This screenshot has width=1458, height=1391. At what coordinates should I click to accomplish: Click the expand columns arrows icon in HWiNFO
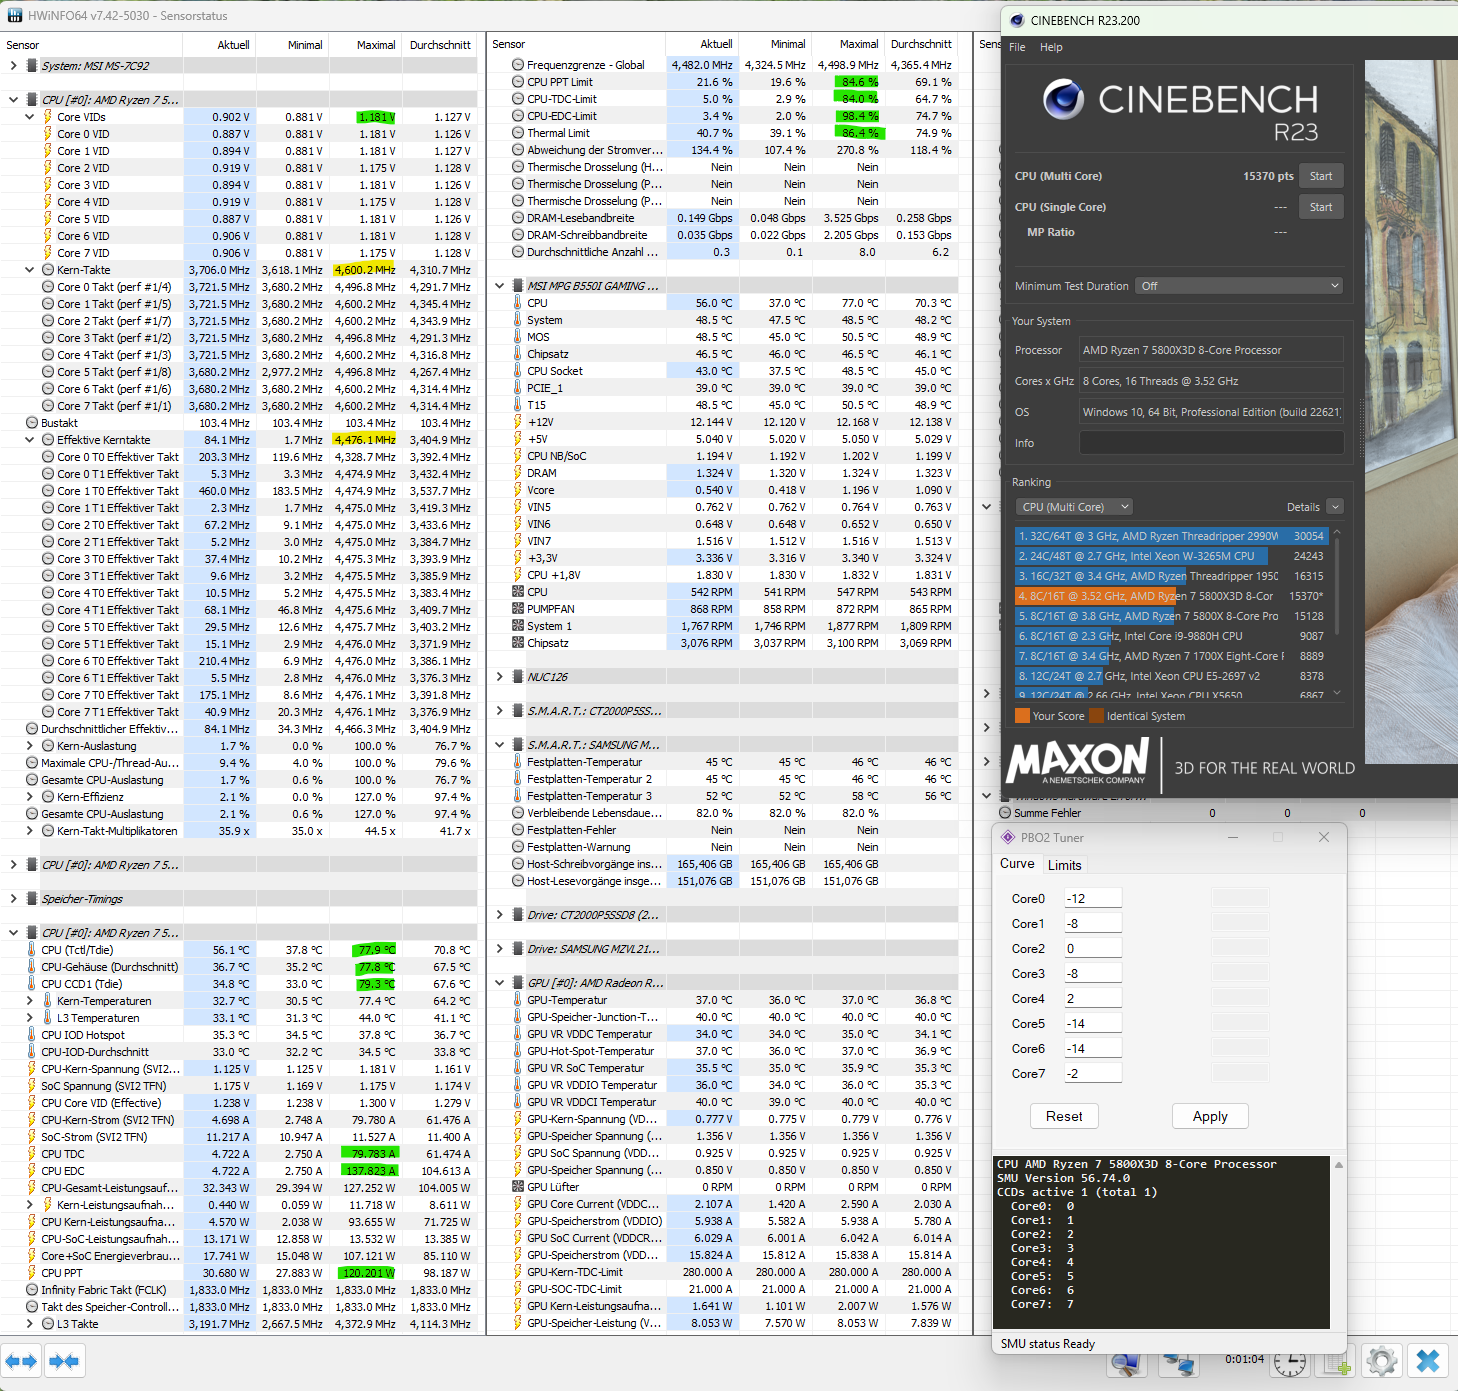tap(21, 1361)
